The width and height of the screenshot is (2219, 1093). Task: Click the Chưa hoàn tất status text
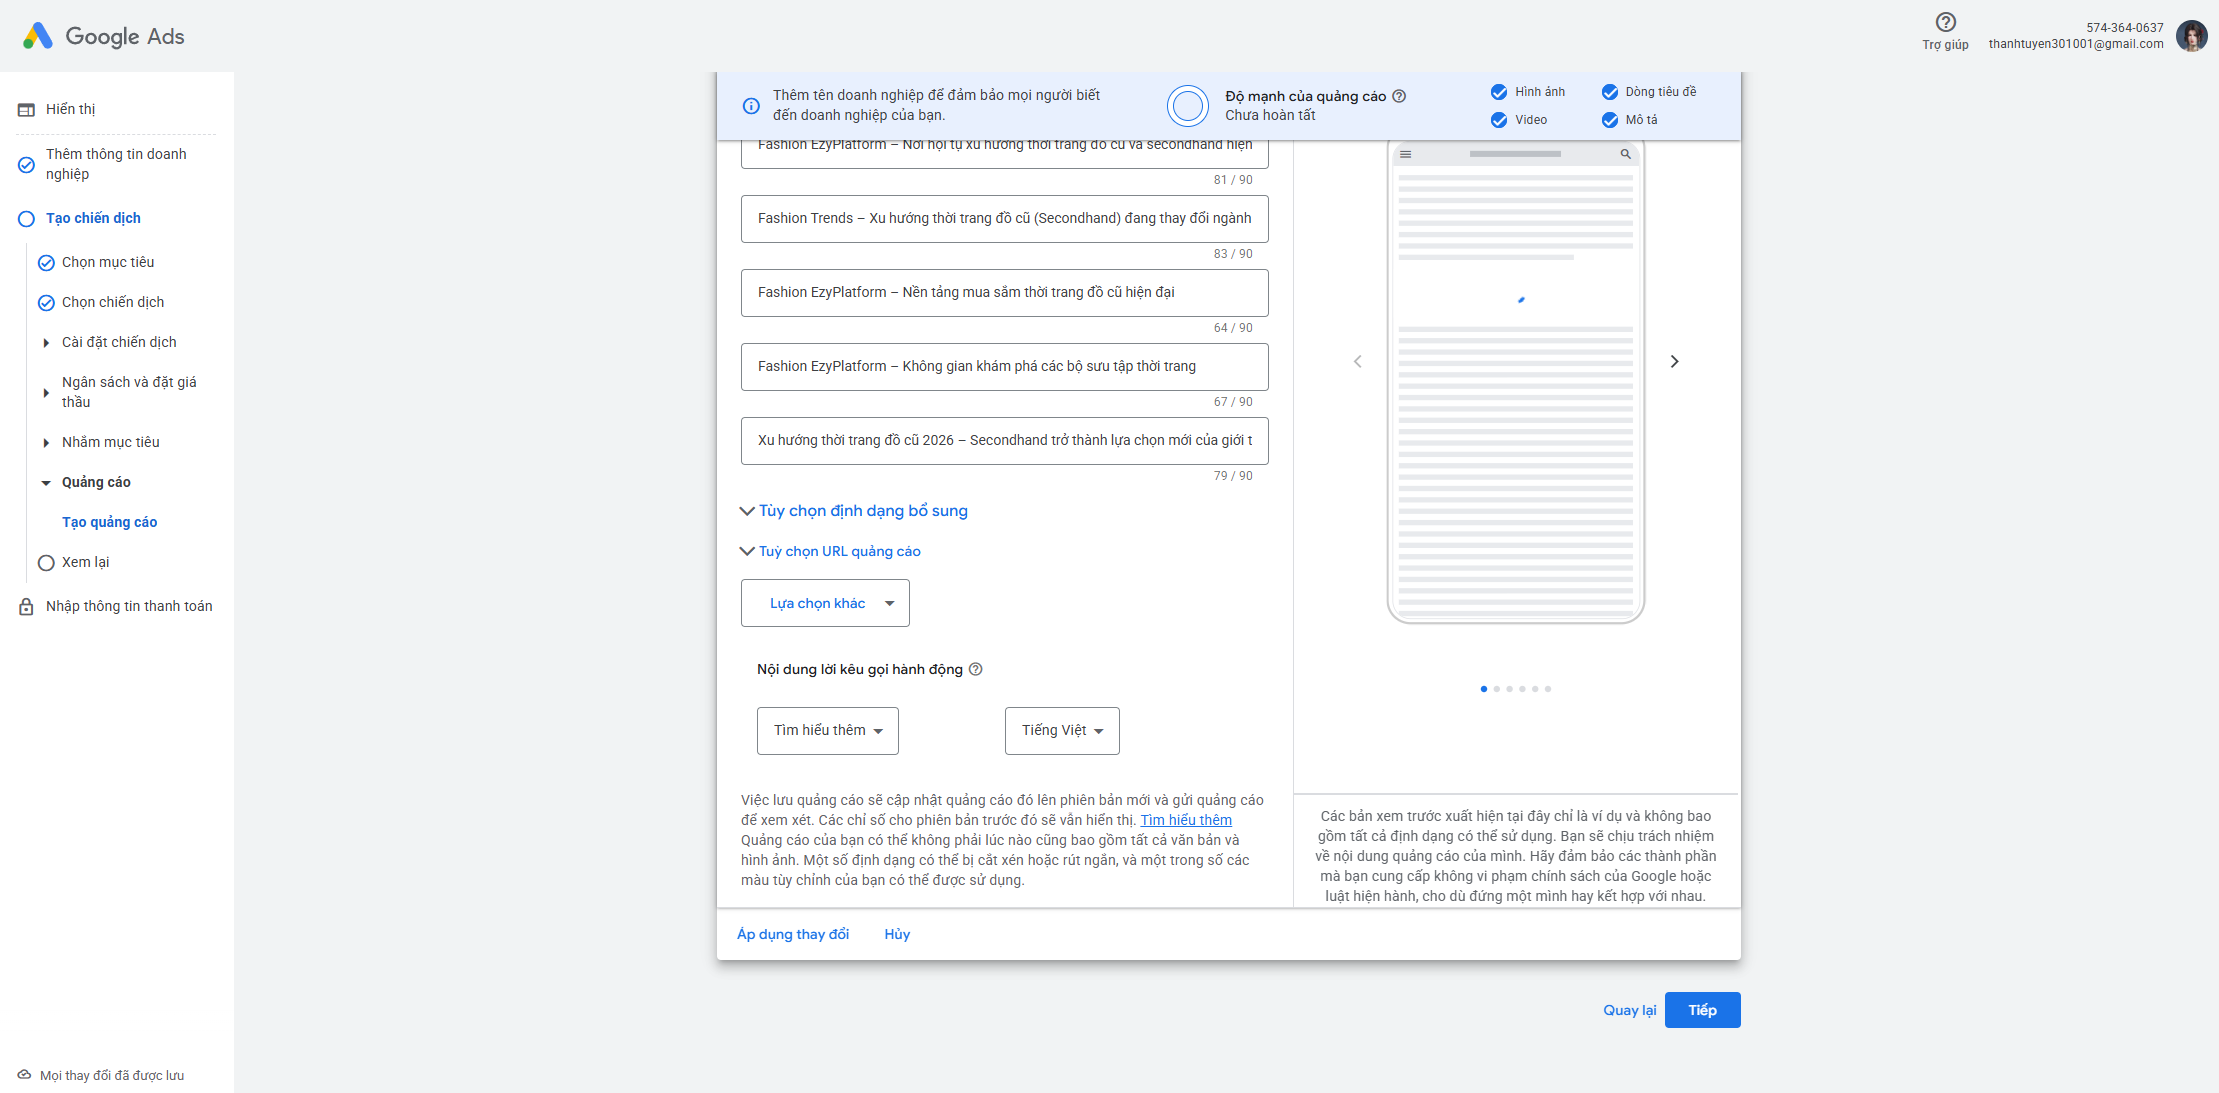coord(1270,115)
